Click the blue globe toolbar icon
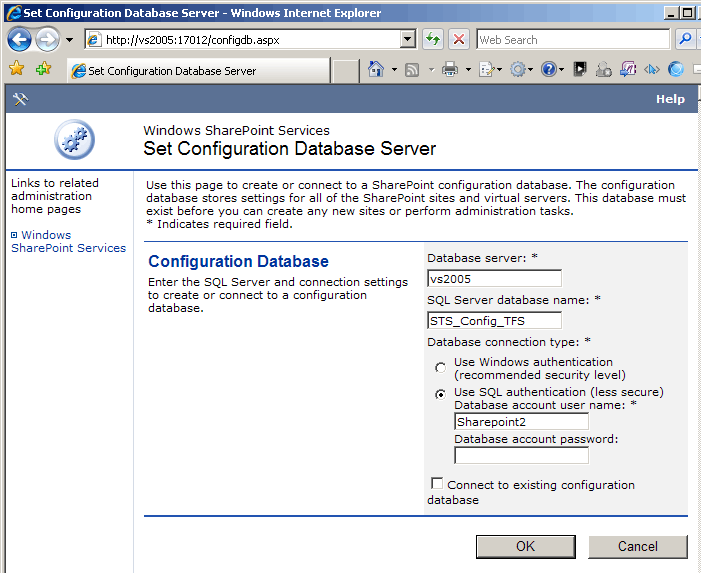This screenshot has height=573, width=701. 676,69
